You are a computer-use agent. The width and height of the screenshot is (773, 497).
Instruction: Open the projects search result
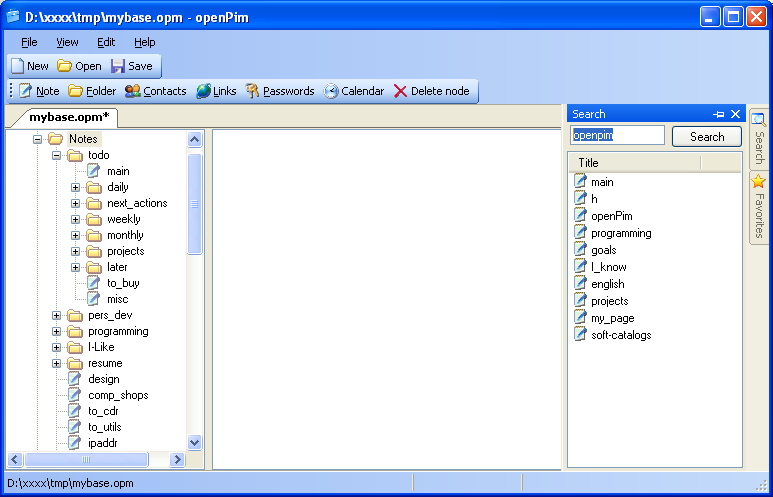click(x=610, y=301)
